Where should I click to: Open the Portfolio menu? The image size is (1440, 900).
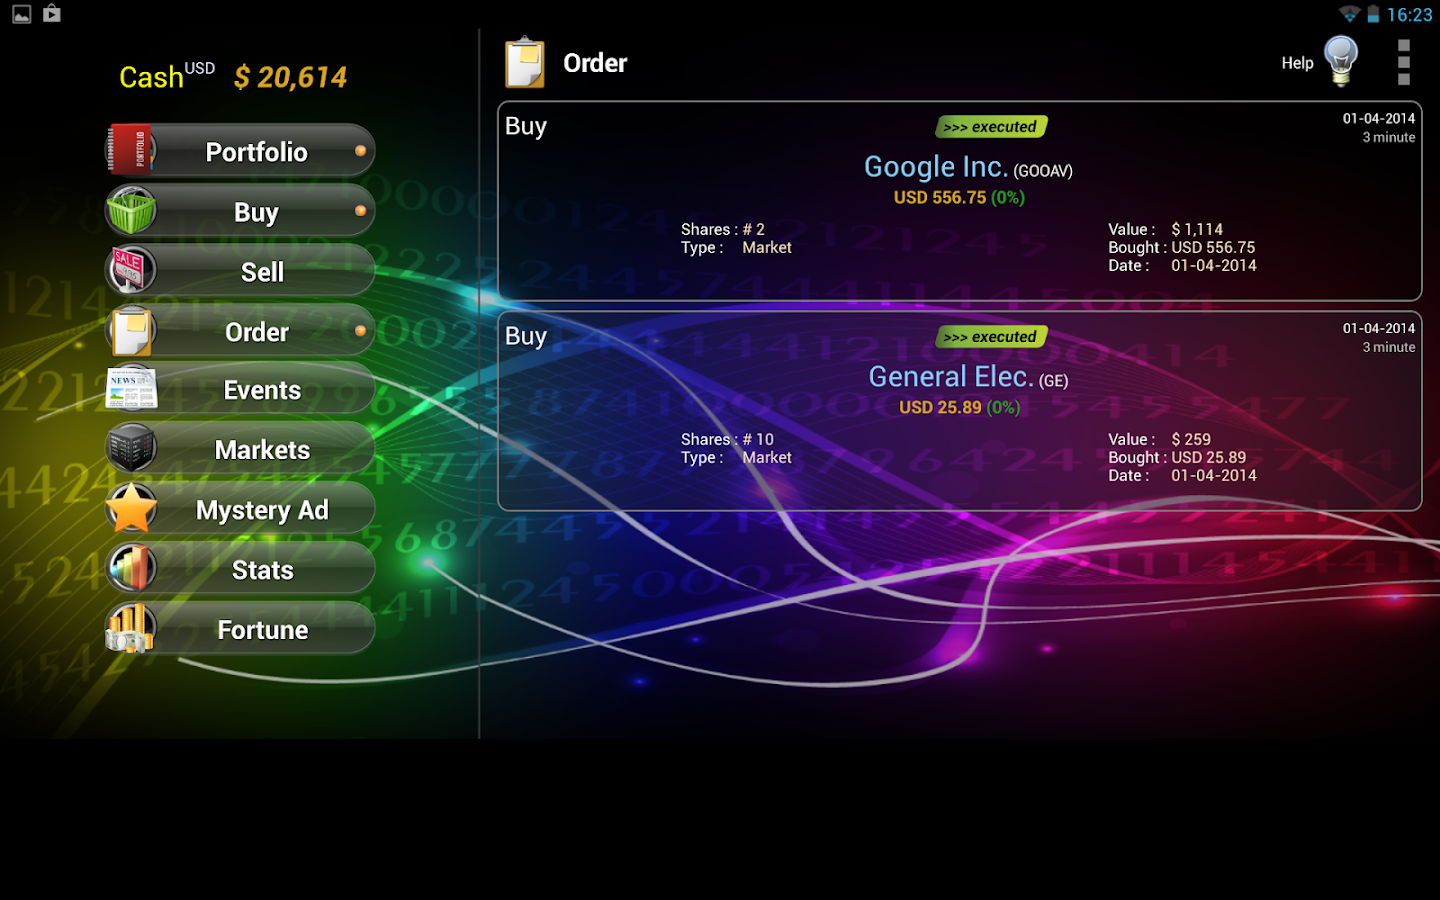(x=240, y=151)
